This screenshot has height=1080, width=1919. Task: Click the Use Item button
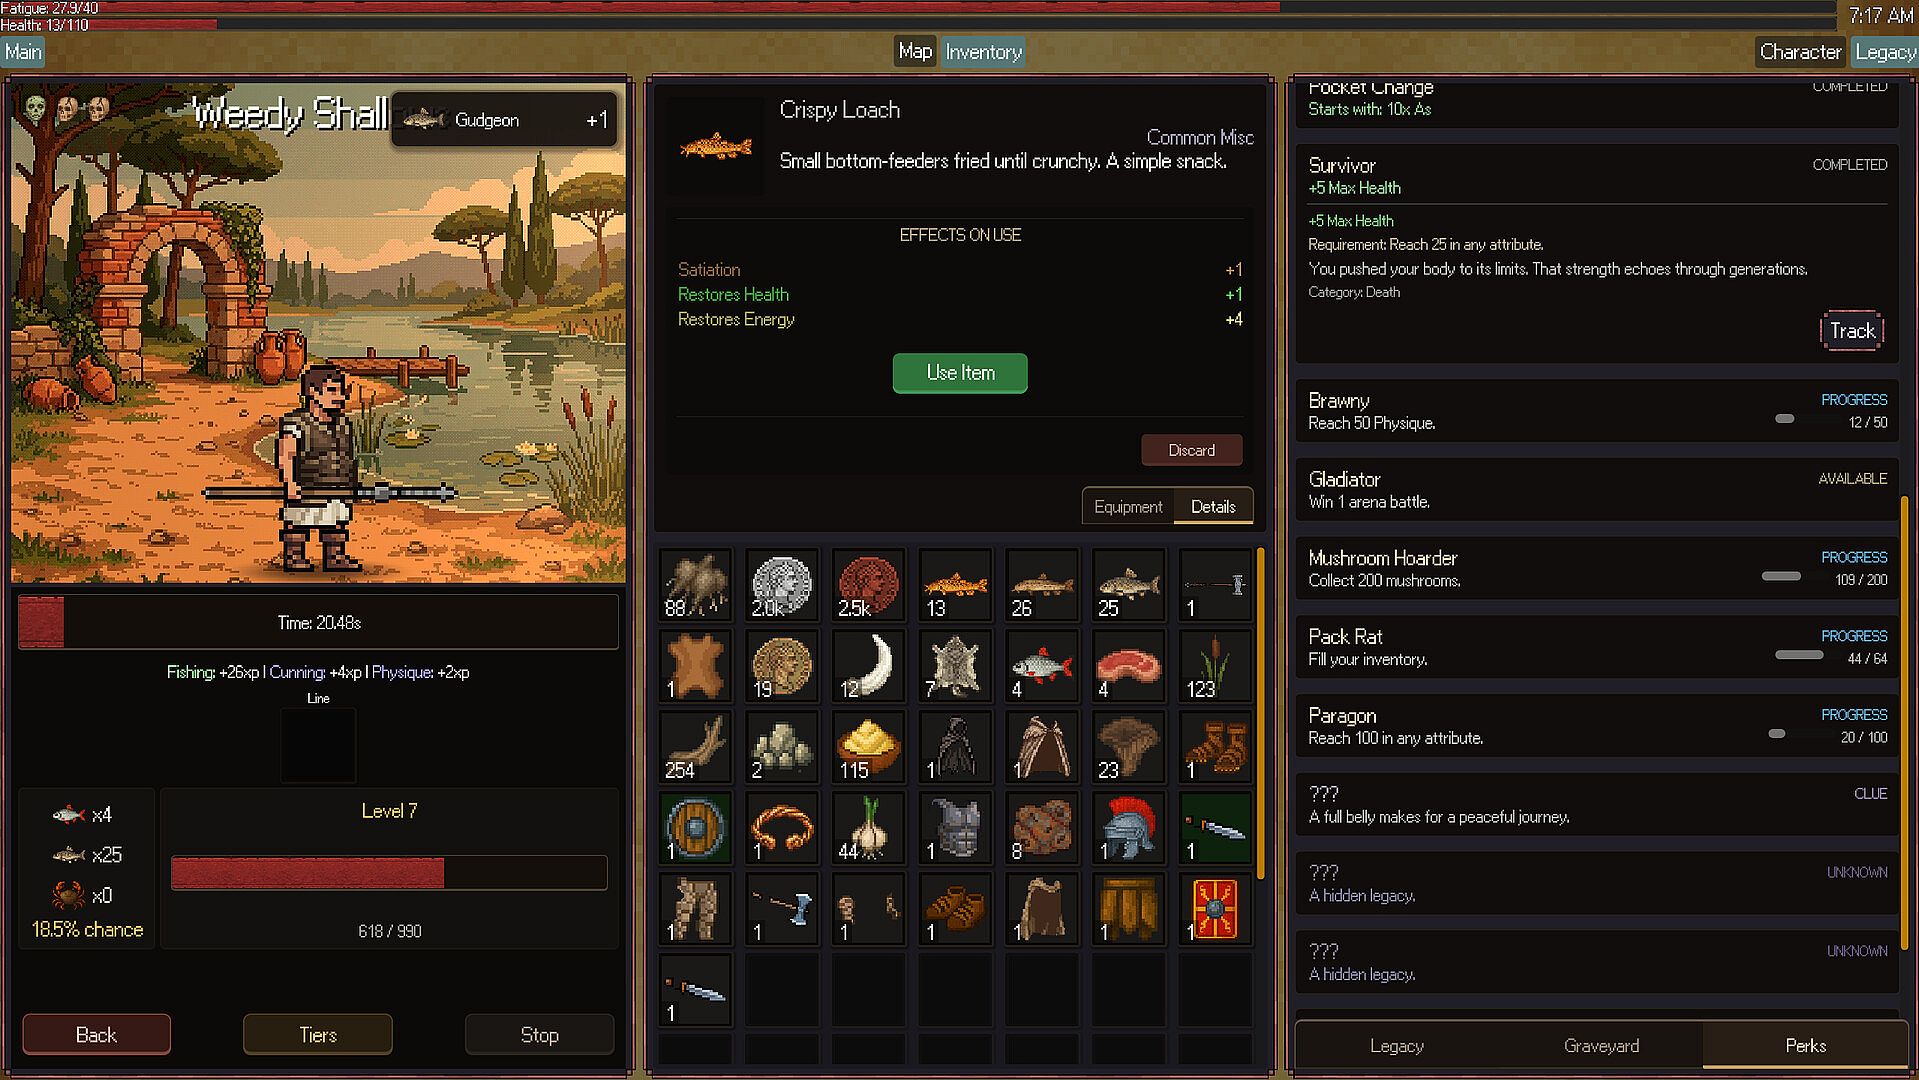click(960, 373)
